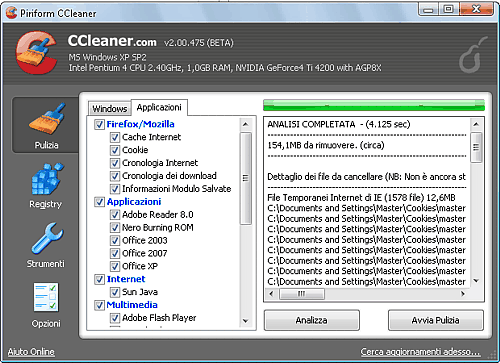Click the 154,1MB da rimuovere line
500x363 pixels.
point(326,145)
